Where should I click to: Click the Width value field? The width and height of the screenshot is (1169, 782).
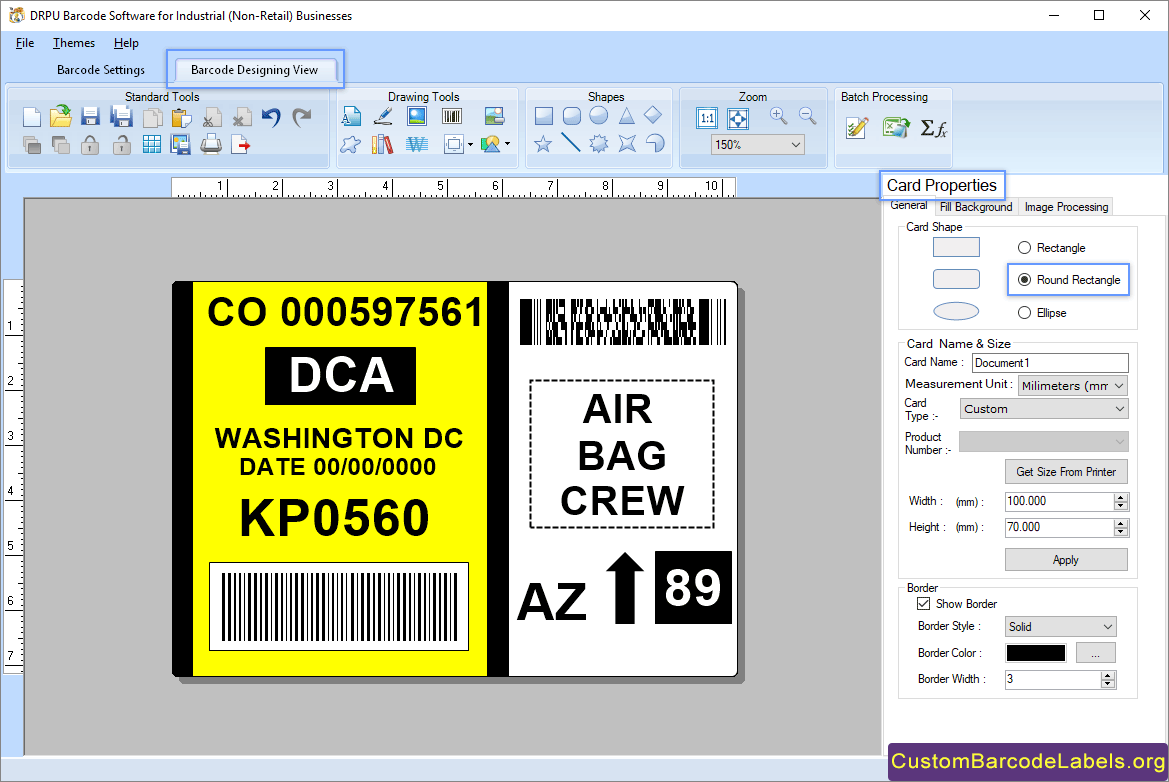[x=1059, y=501]
